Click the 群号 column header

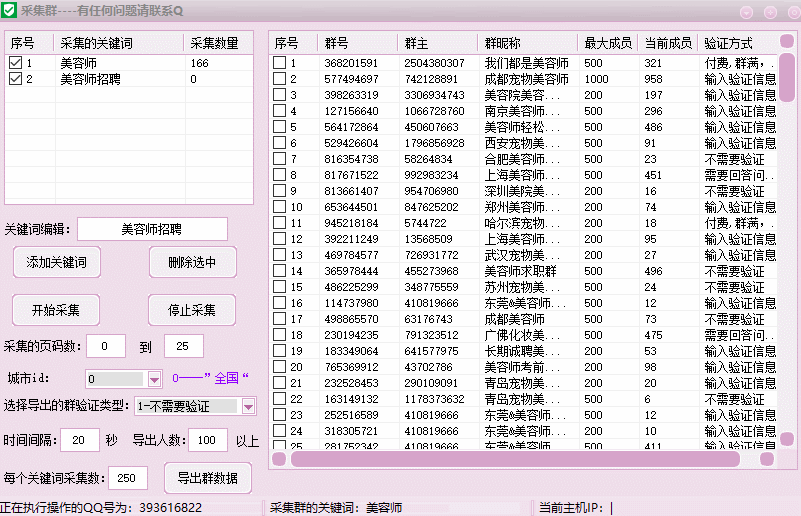pos(358,43)
